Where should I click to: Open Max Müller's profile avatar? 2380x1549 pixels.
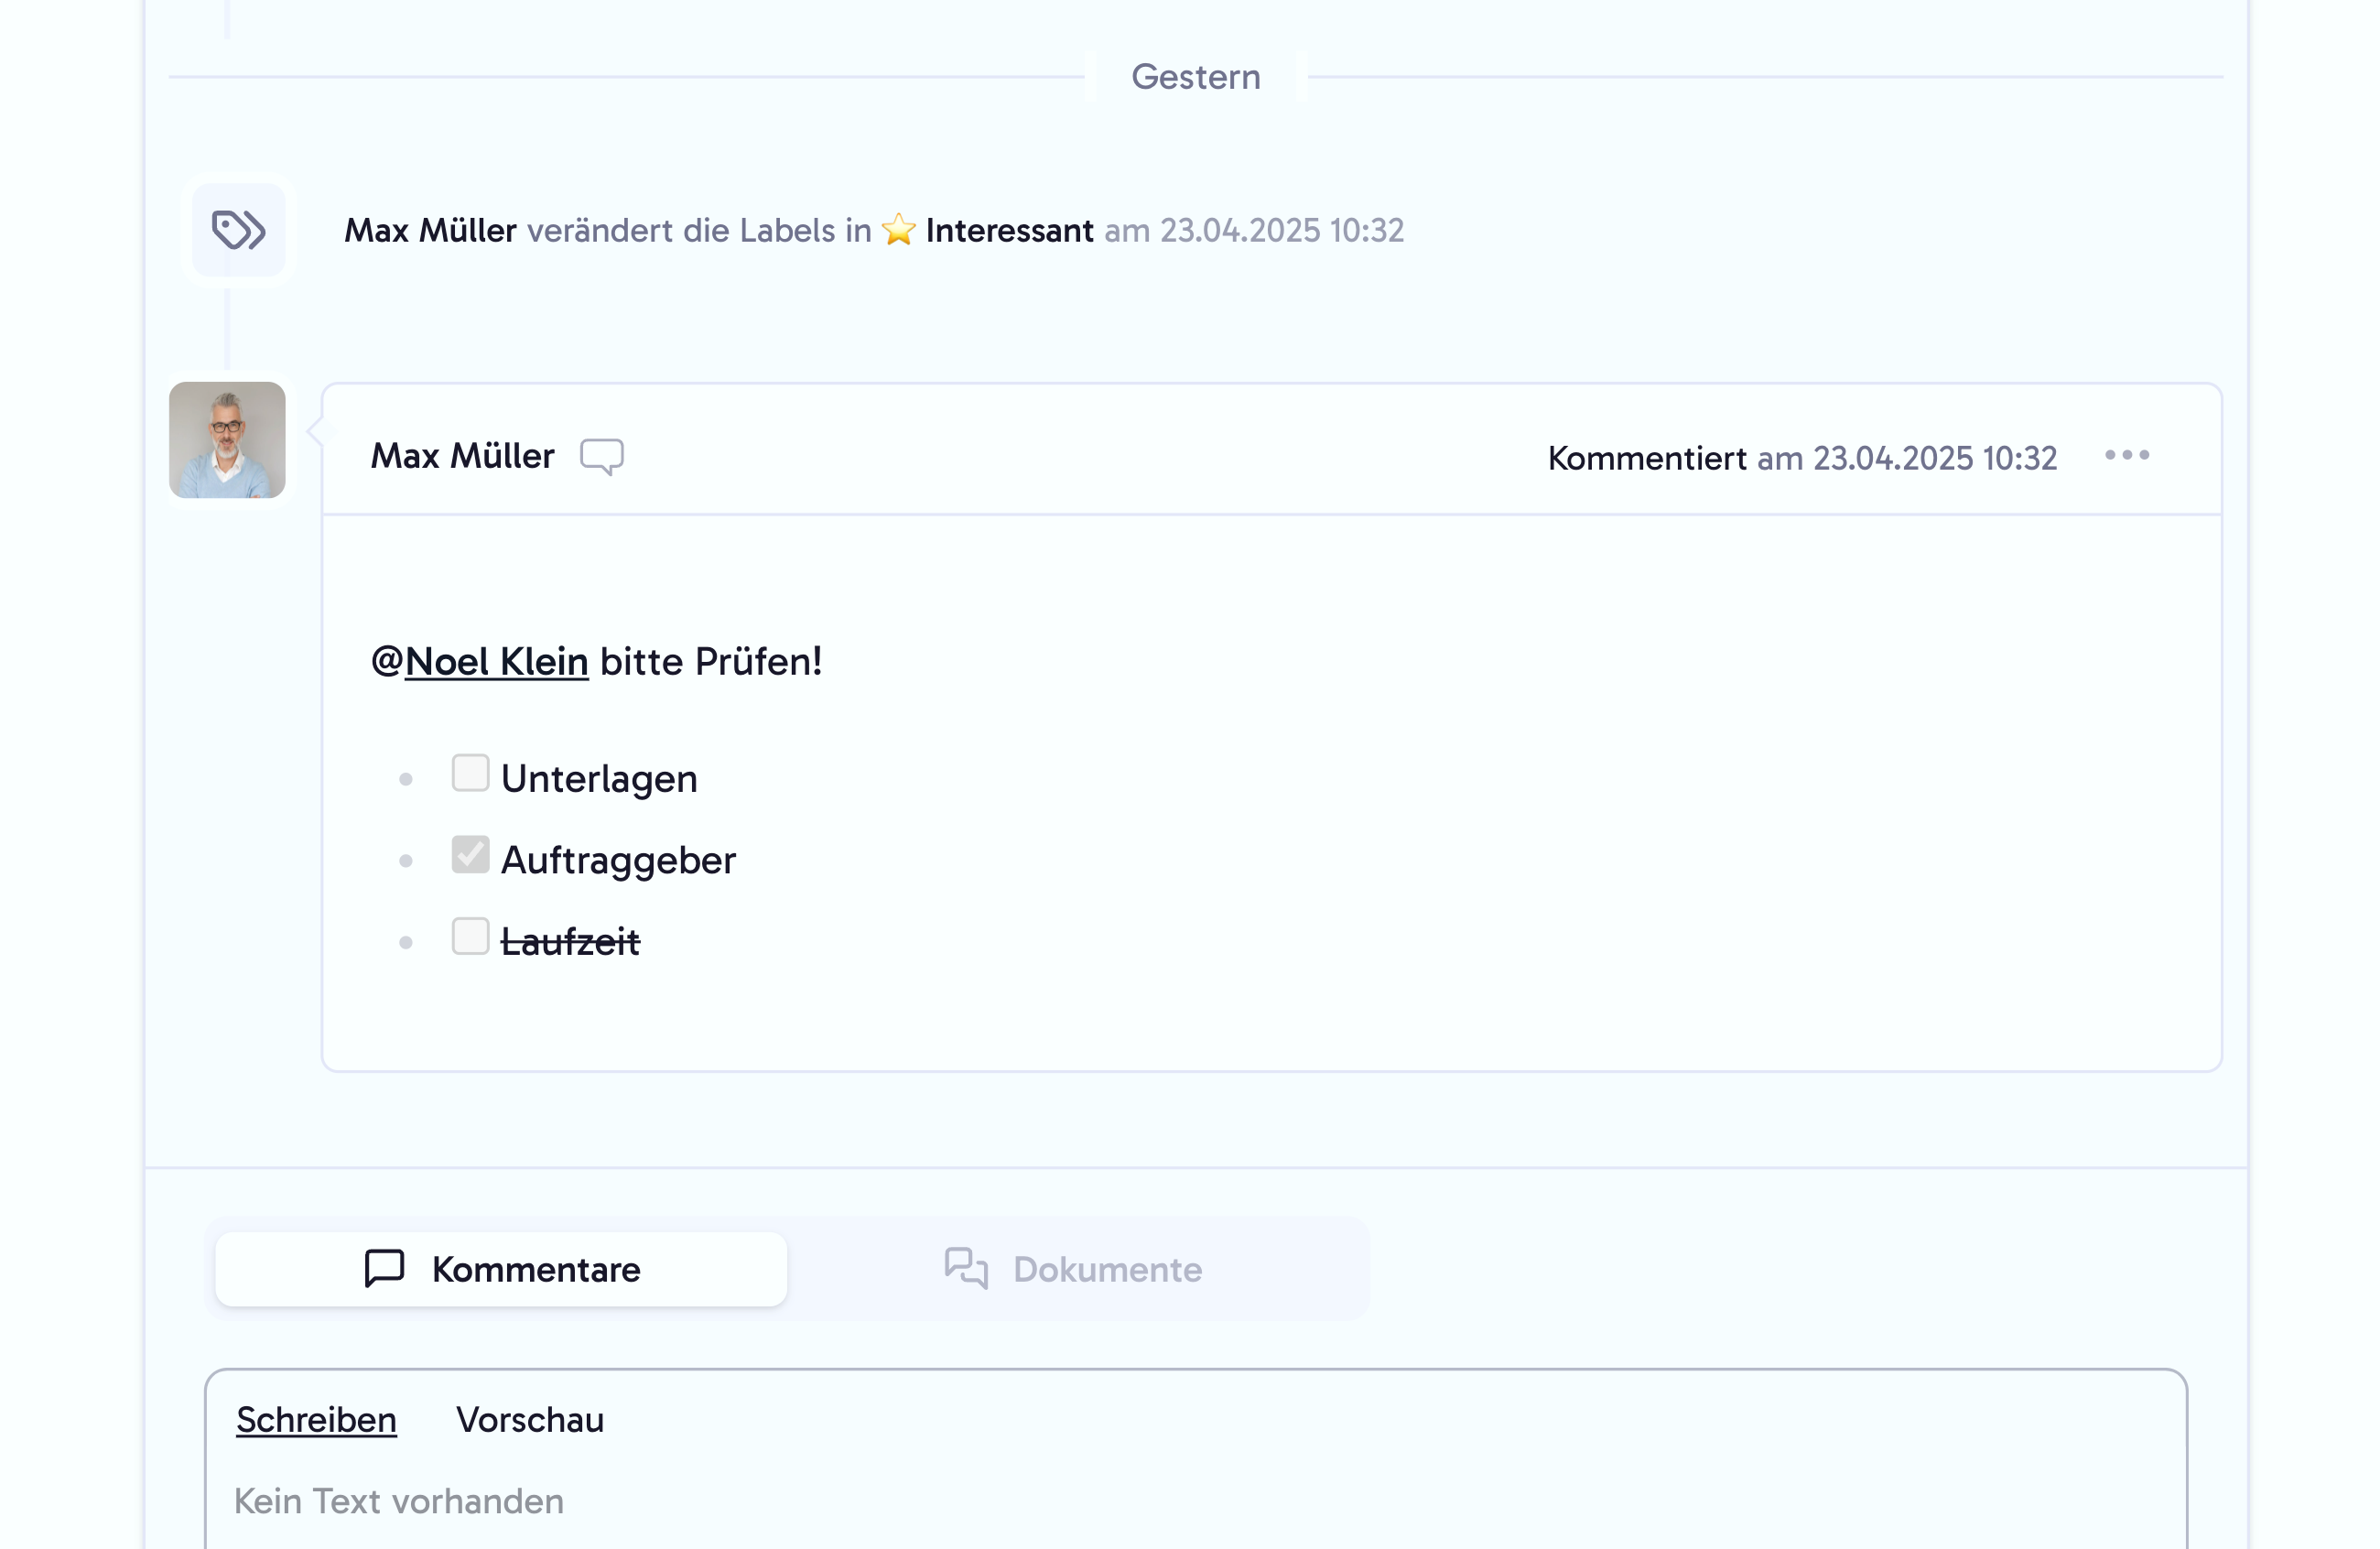226,440
